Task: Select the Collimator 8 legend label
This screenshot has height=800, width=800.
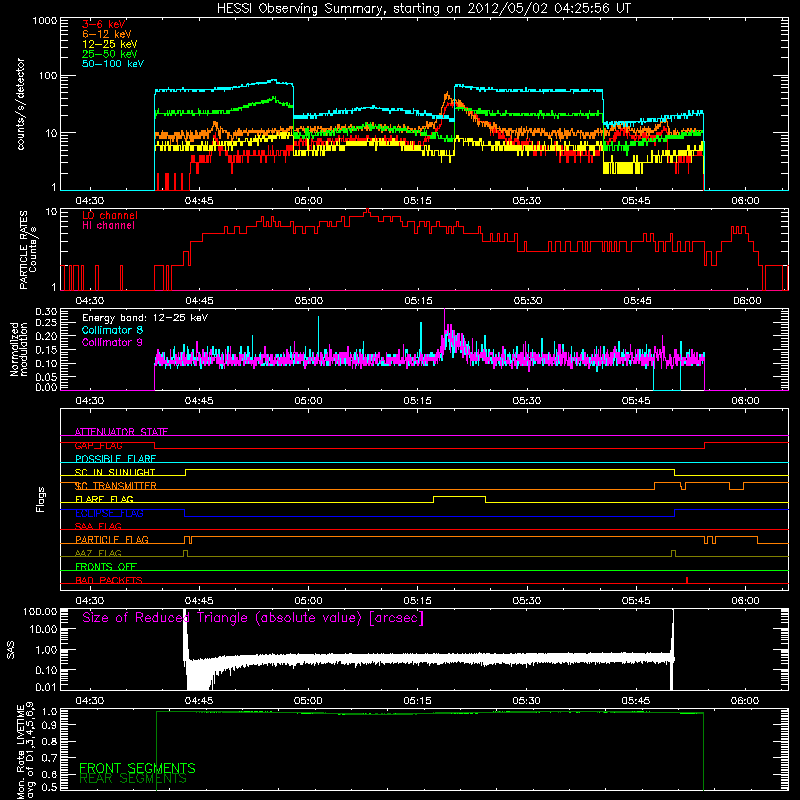Action: coord(112,330)
